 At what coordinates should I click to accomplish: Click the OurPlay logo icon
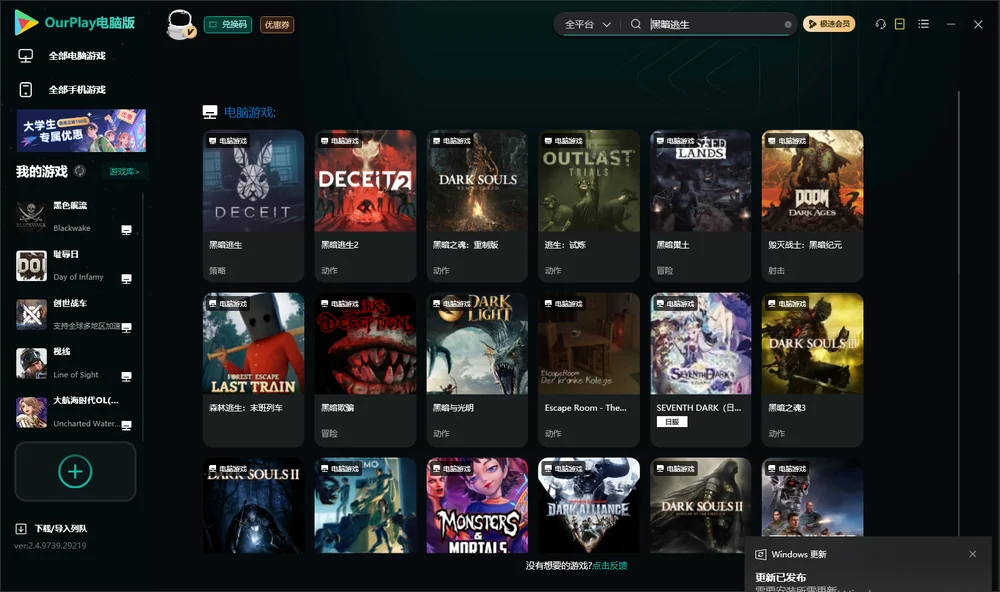point(26,23)
